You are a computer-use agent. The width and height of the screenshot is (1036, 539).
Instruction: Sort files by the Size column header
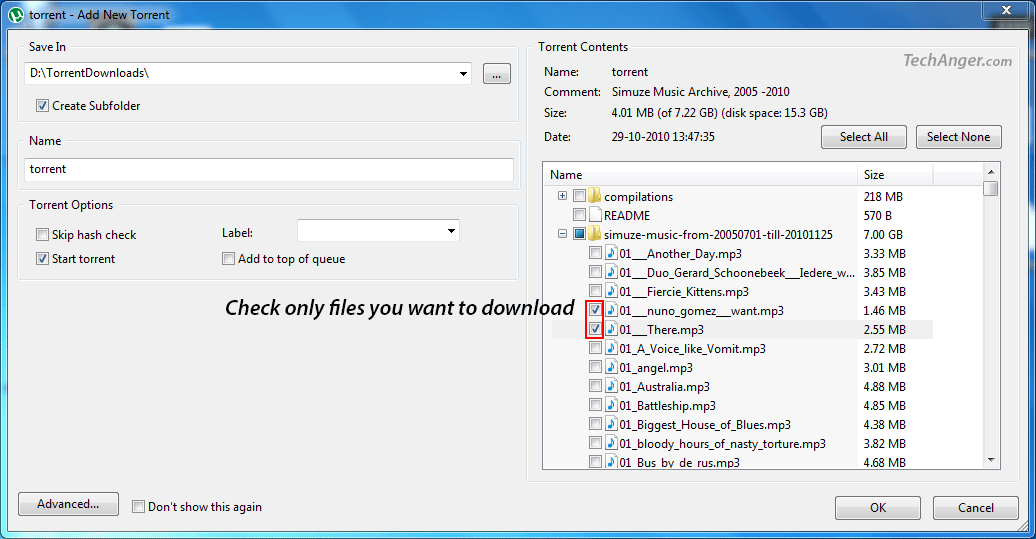pyautogui.click(x=895, y=175)
